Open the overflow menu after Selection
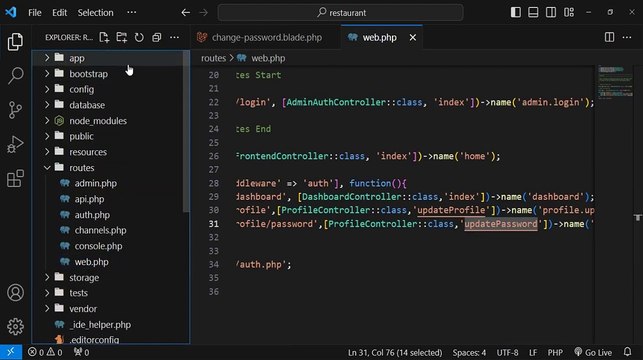Screen dimensions: 643x360 tap(132, 13)
